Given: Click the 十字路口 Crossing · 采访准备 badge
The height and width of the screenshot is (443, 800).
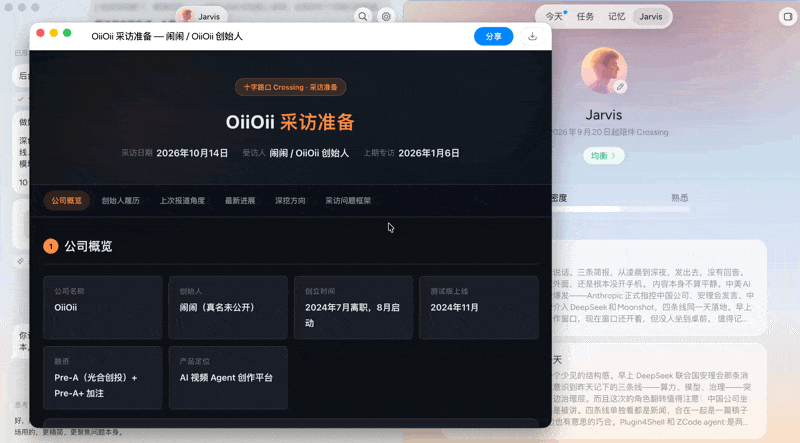Looking at the screenshot, I should (290, 87).
